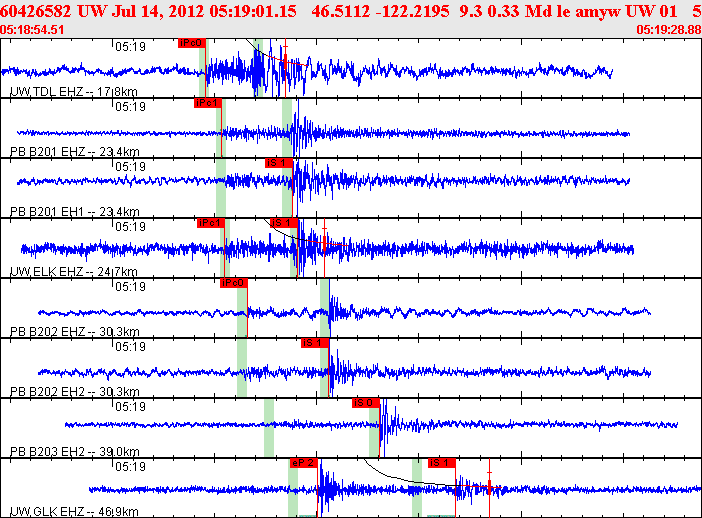
Task: Select the iPc0 pick flag on UW TDL trace
Action: click(x=192, y=43)
